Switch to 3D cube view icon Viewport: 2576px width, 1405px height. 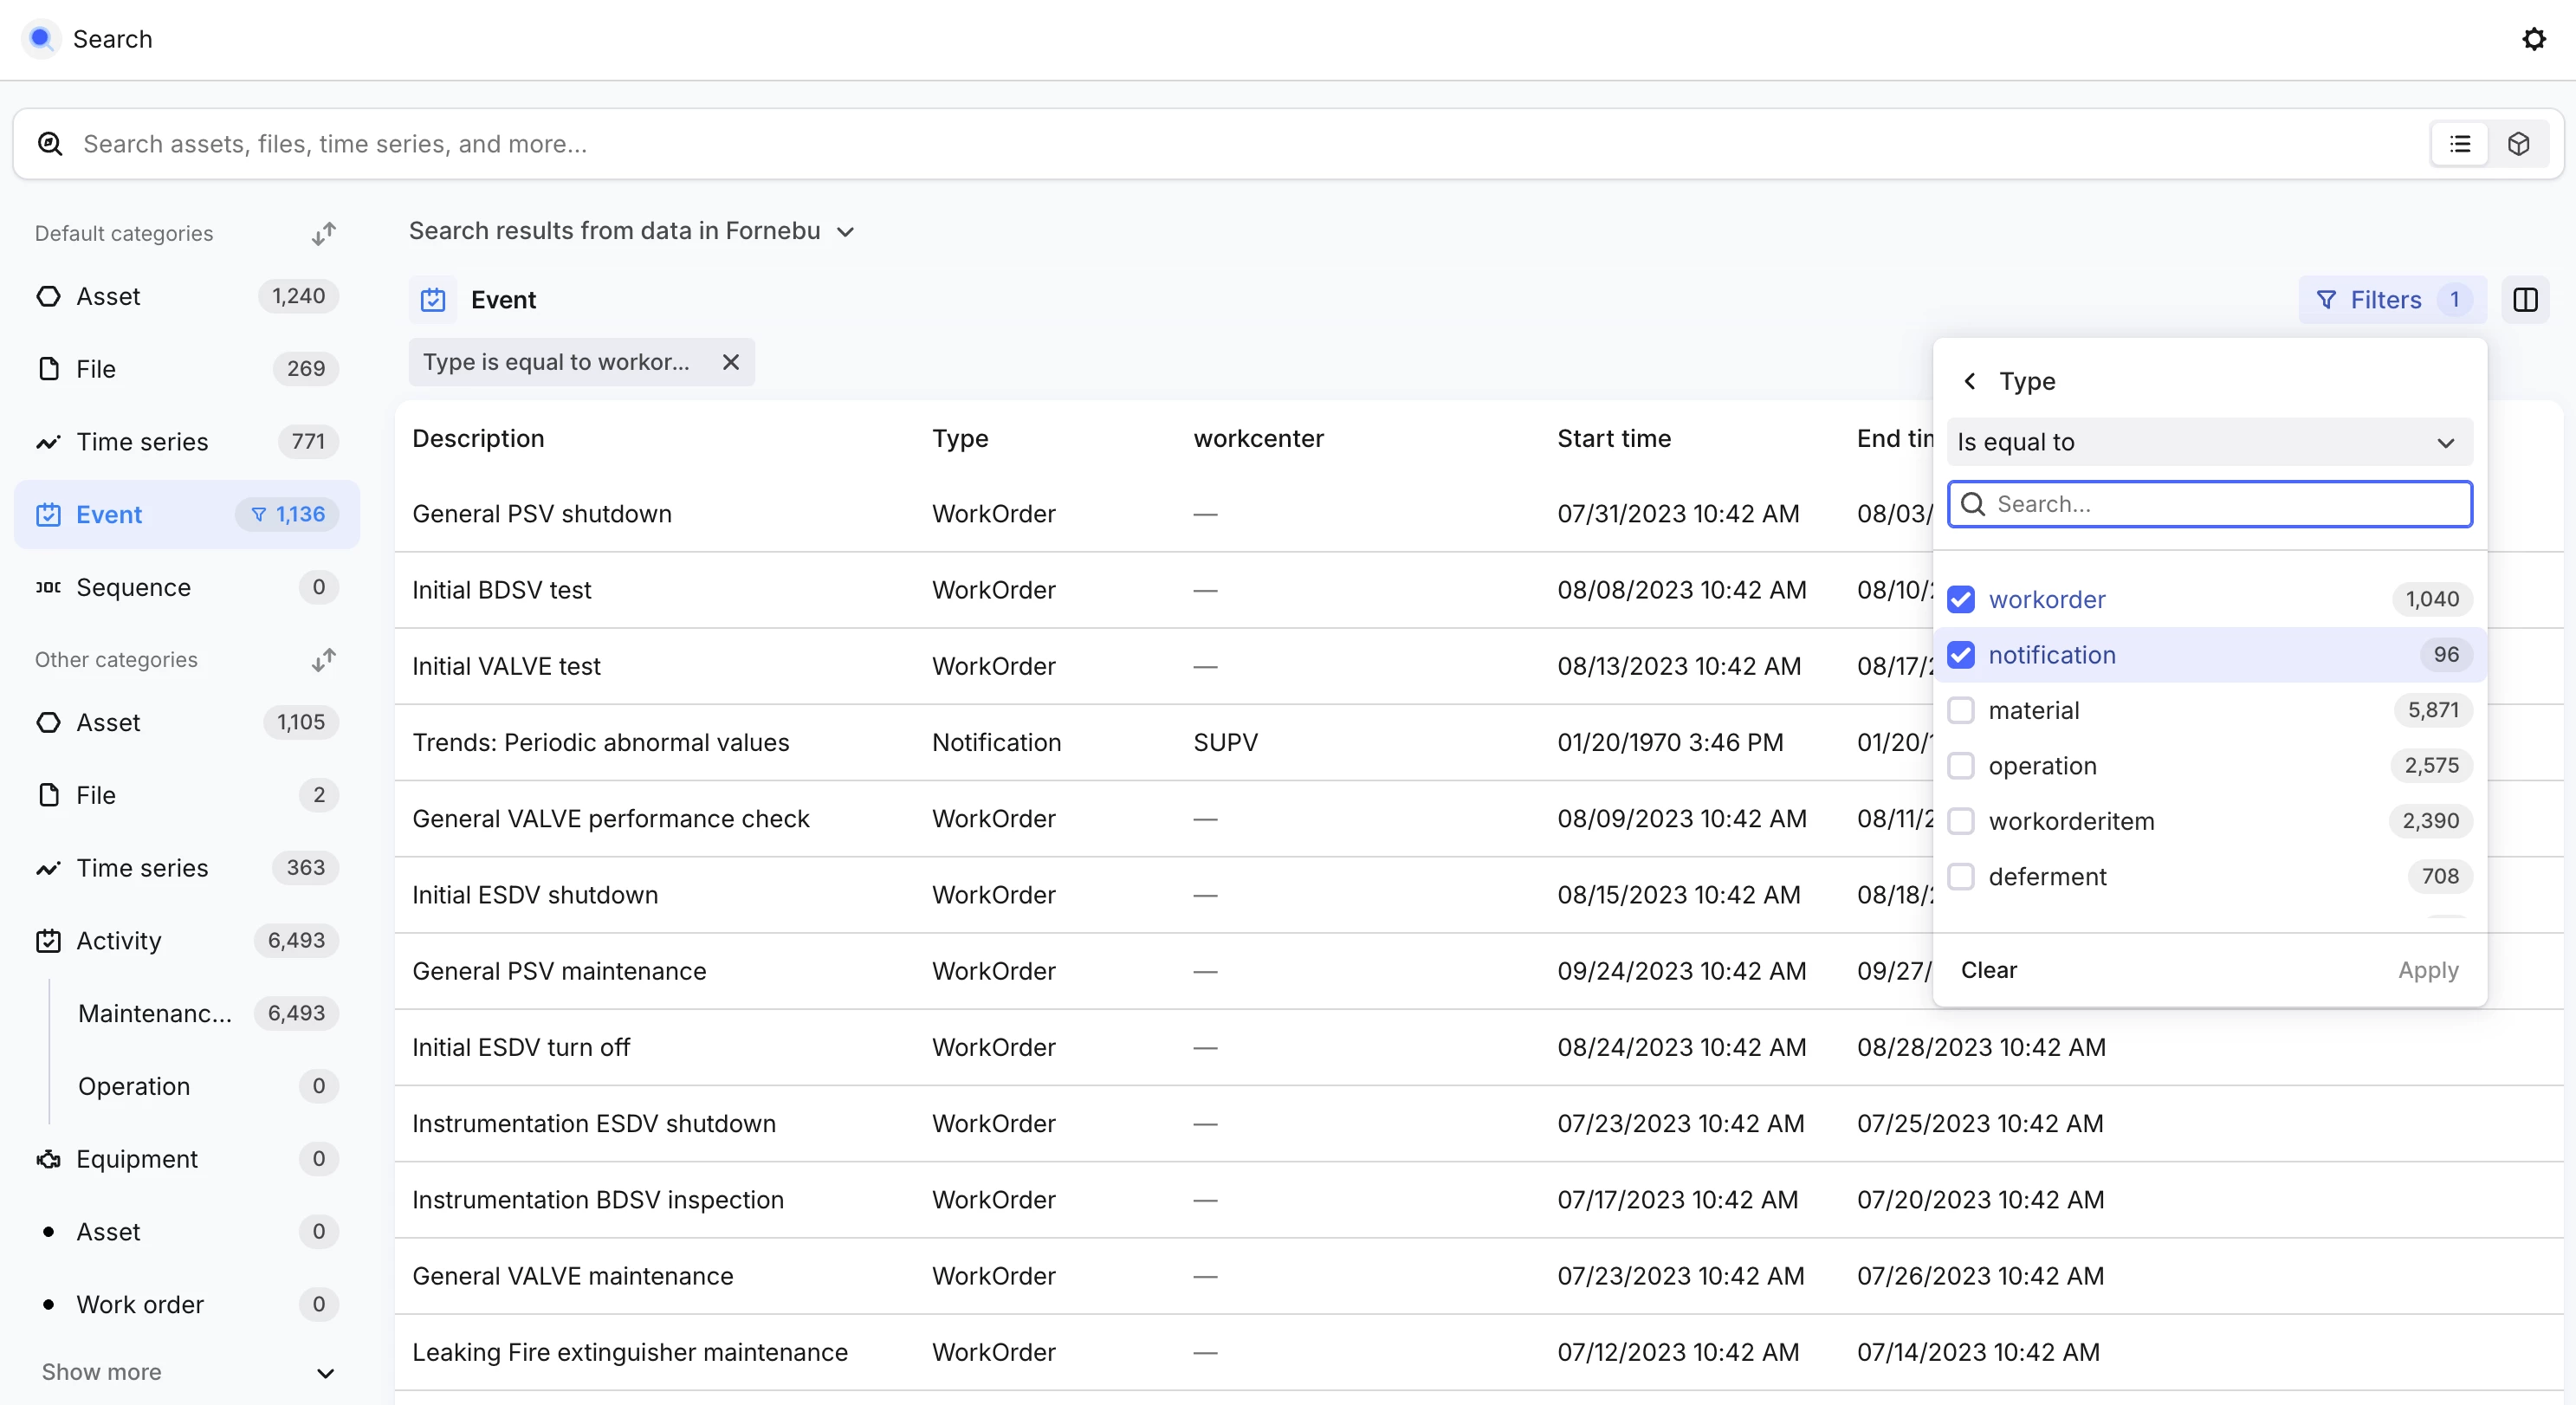point(2518,144)
